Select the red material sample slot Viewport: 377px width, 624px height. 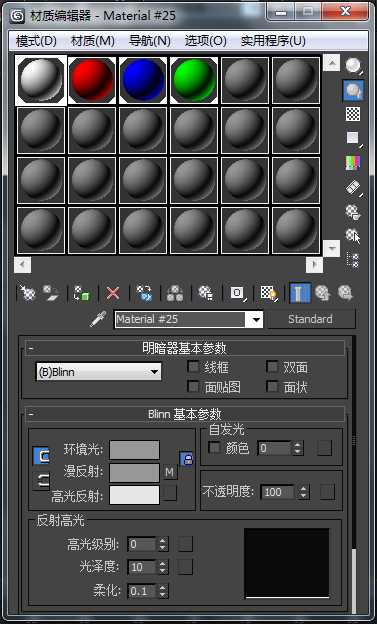click(x=92, y=80)
